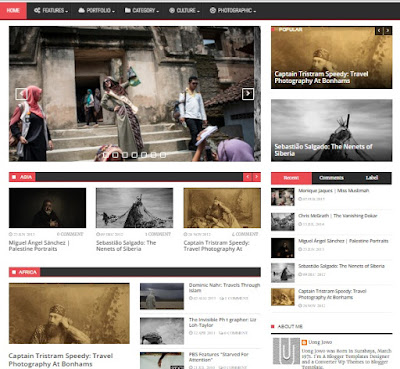The image size is (400, 369).
Task: Open Asia post title Captain Tristram Speedy Travel Photography
Action: (216, 246)
